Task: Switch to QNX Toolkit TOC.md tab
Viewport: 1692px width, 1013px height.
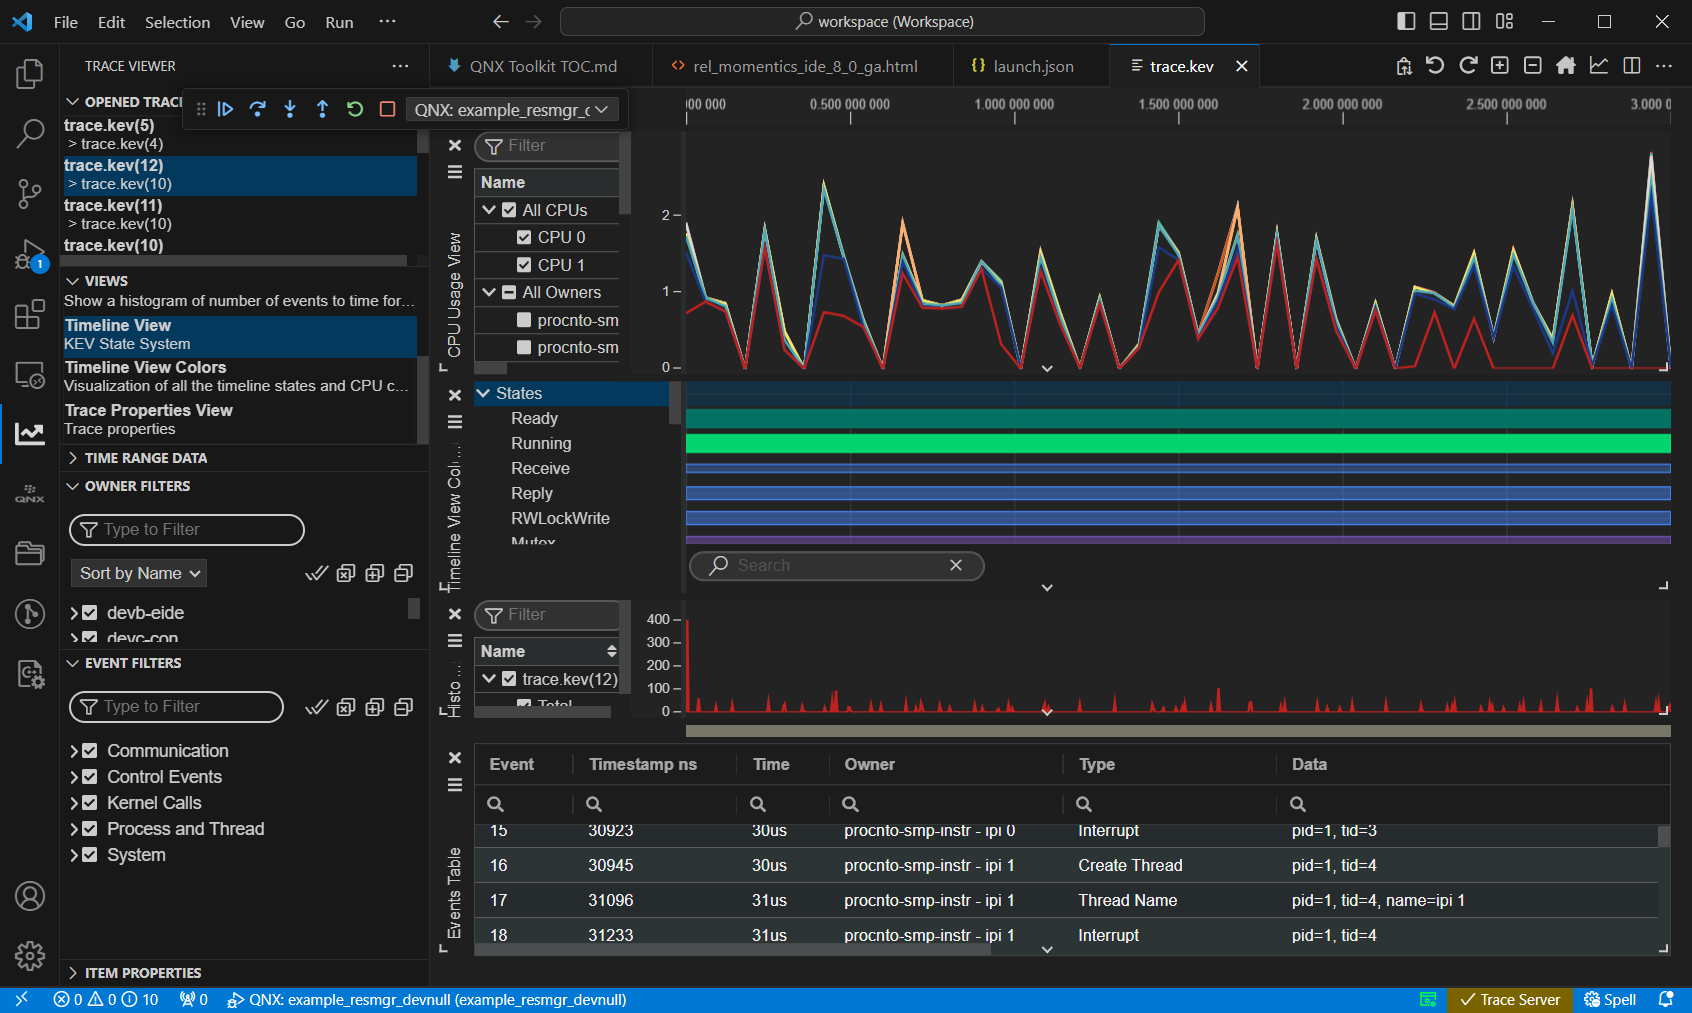Action: (540, 66)
